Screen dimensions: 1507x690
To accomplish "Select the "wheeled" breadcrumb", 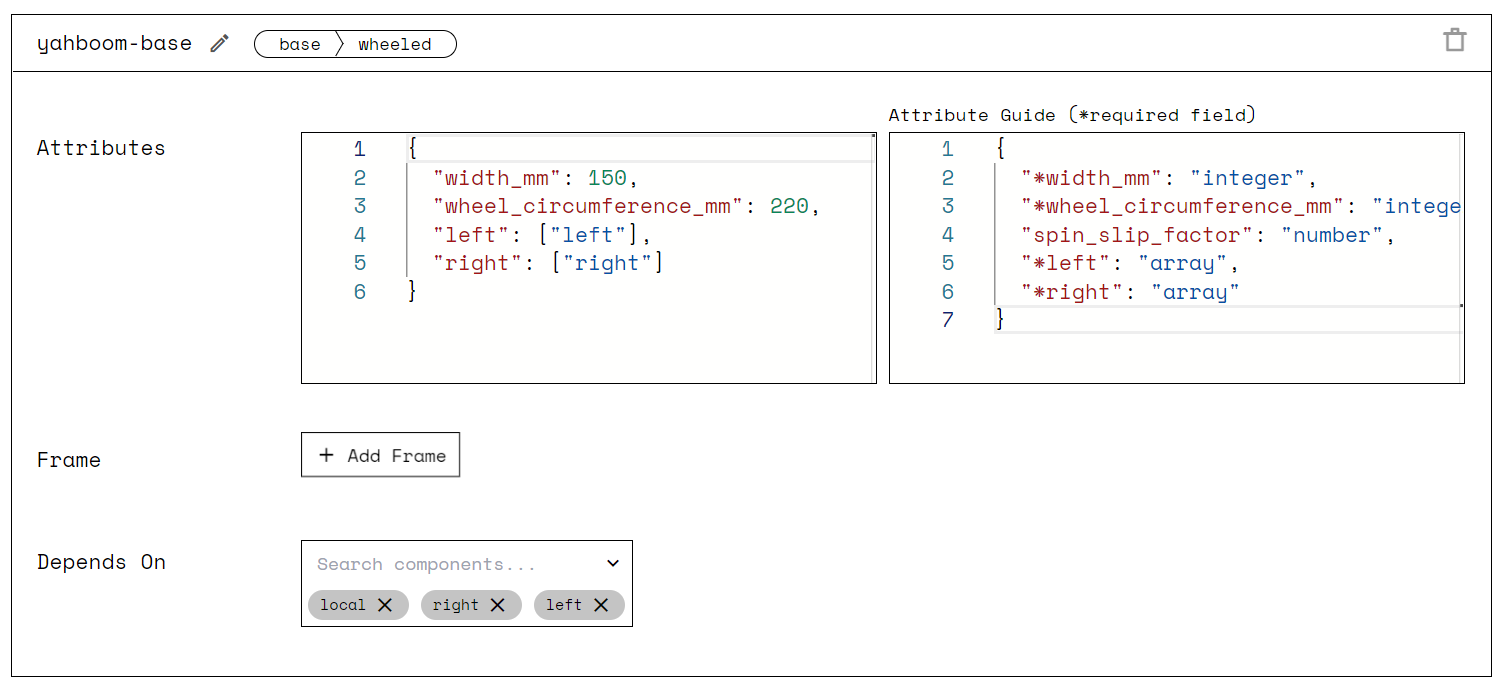I will pos(396,44).
